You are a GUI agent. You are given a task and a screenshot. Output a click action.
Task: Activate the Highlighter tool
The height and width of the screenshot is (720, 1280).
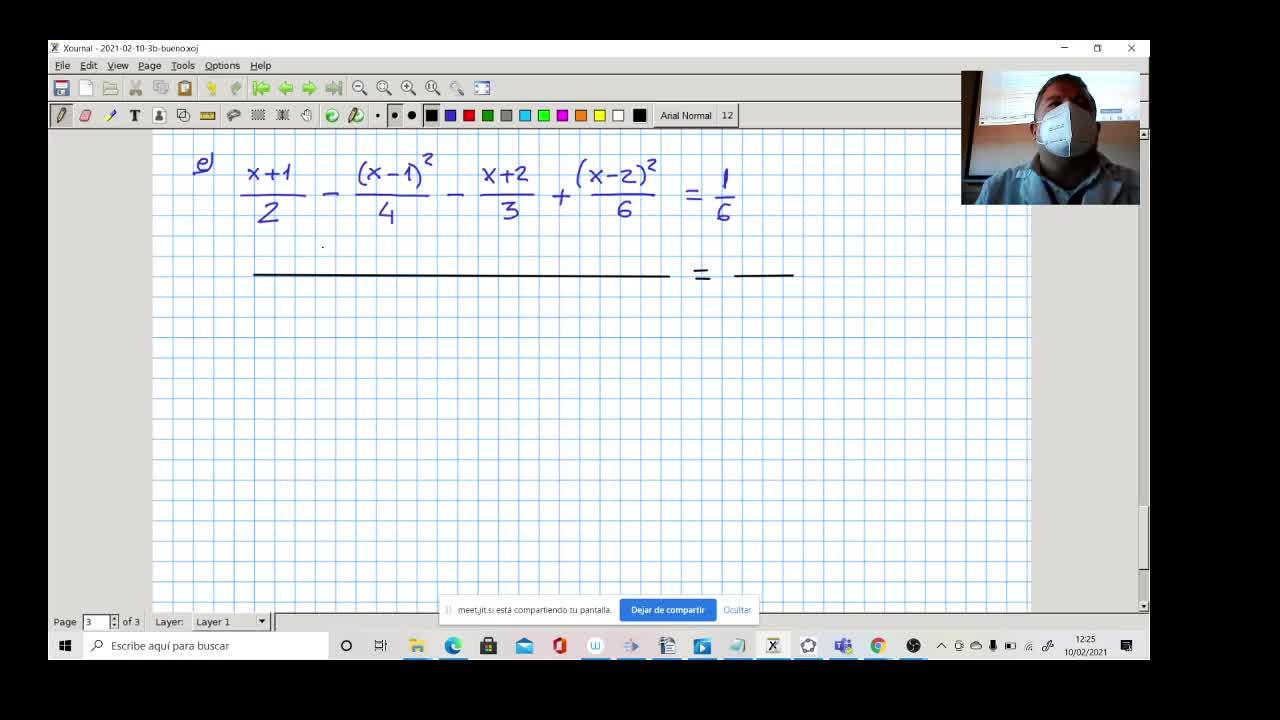coord(110,116)
